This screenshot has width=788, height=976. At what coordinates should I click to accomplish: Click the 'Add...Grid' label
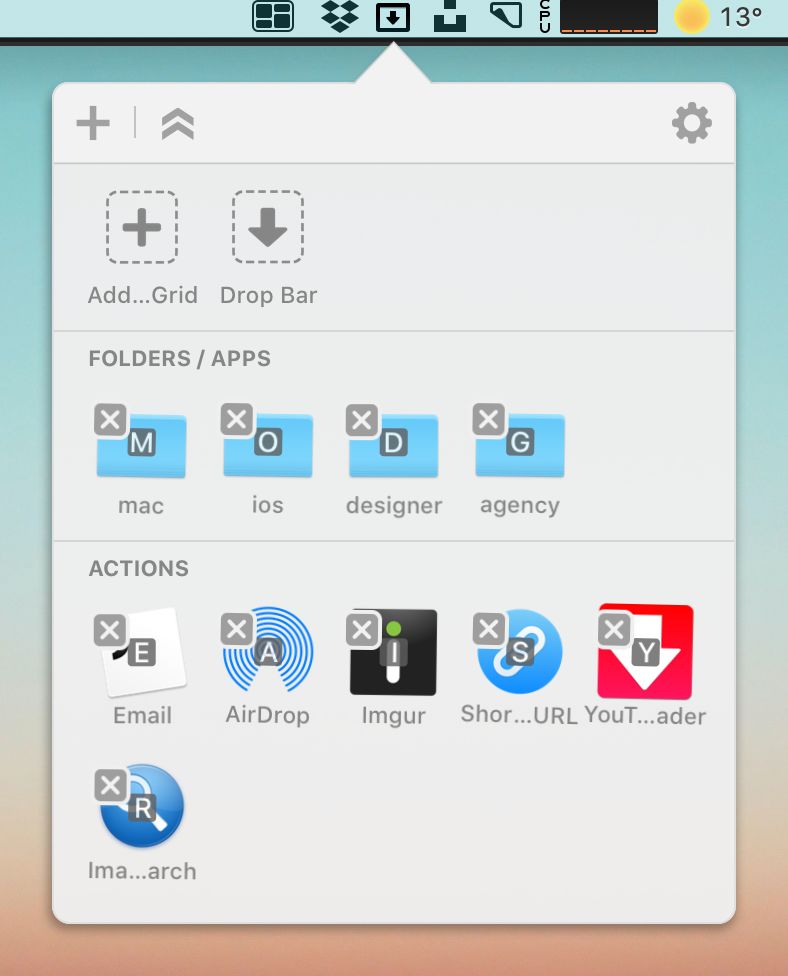pyautogui.click(x=143, y=295)
